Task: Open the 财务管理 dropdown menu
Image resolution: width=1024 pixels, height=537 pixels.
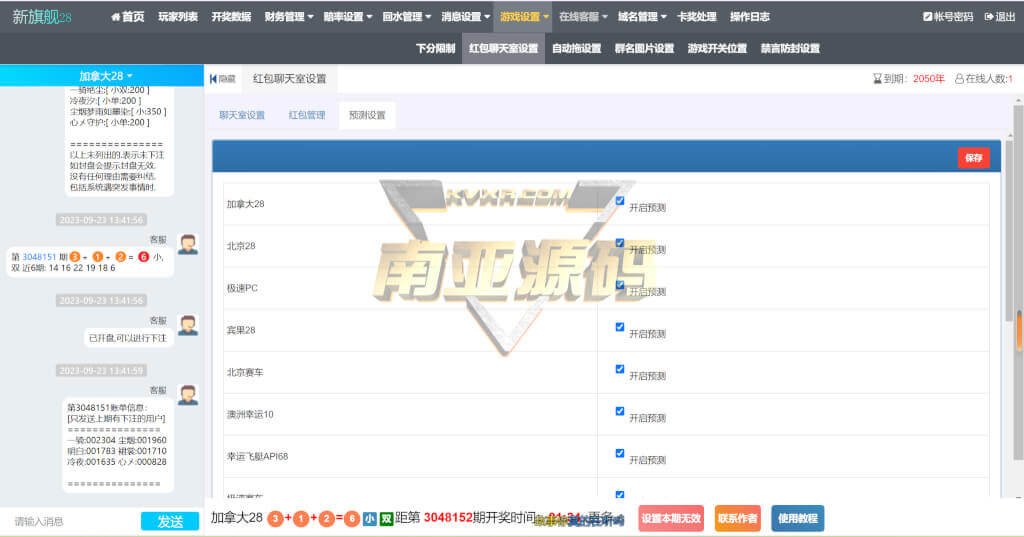Action: (x=288, y=17)
